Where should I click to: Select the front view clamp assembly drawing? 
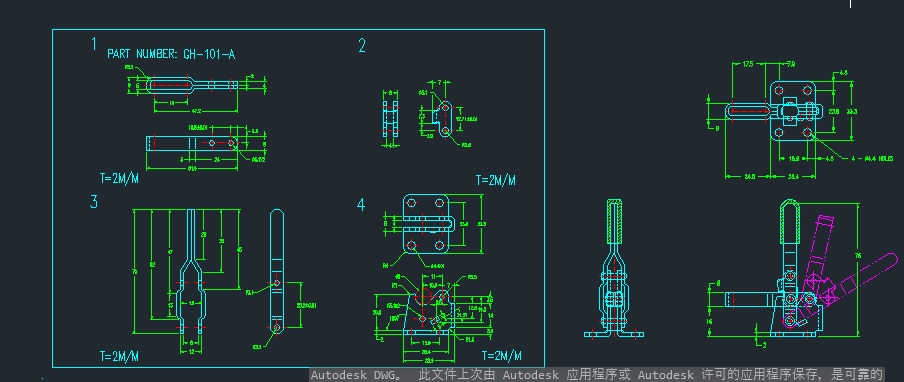coord(613,268)
